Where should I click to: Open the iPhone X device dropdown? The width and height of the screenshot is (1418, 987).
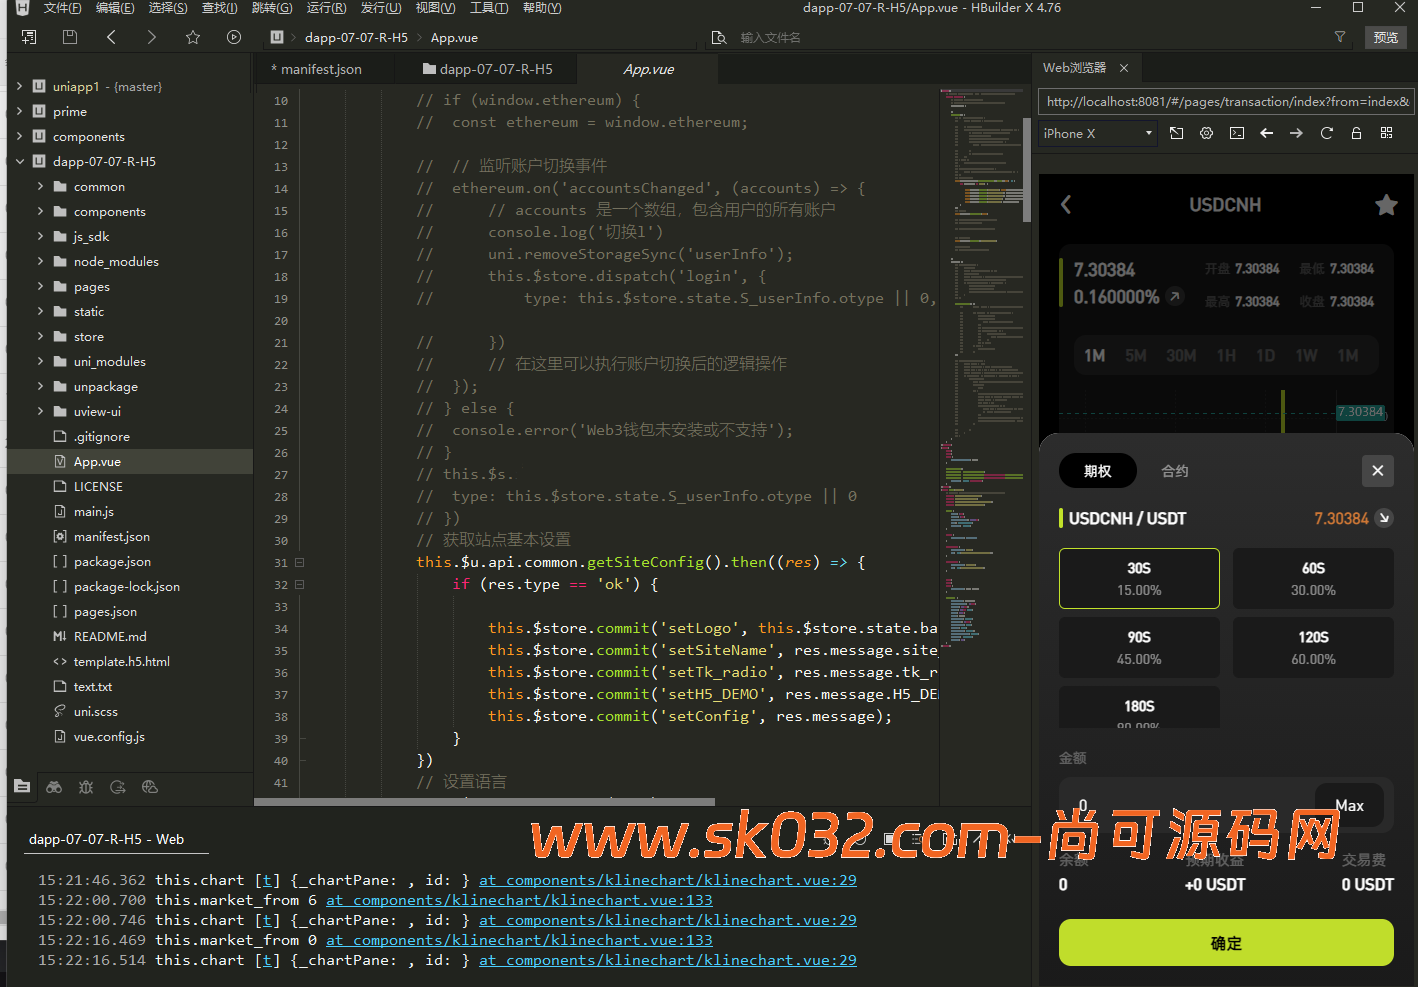pos(1097,133)
